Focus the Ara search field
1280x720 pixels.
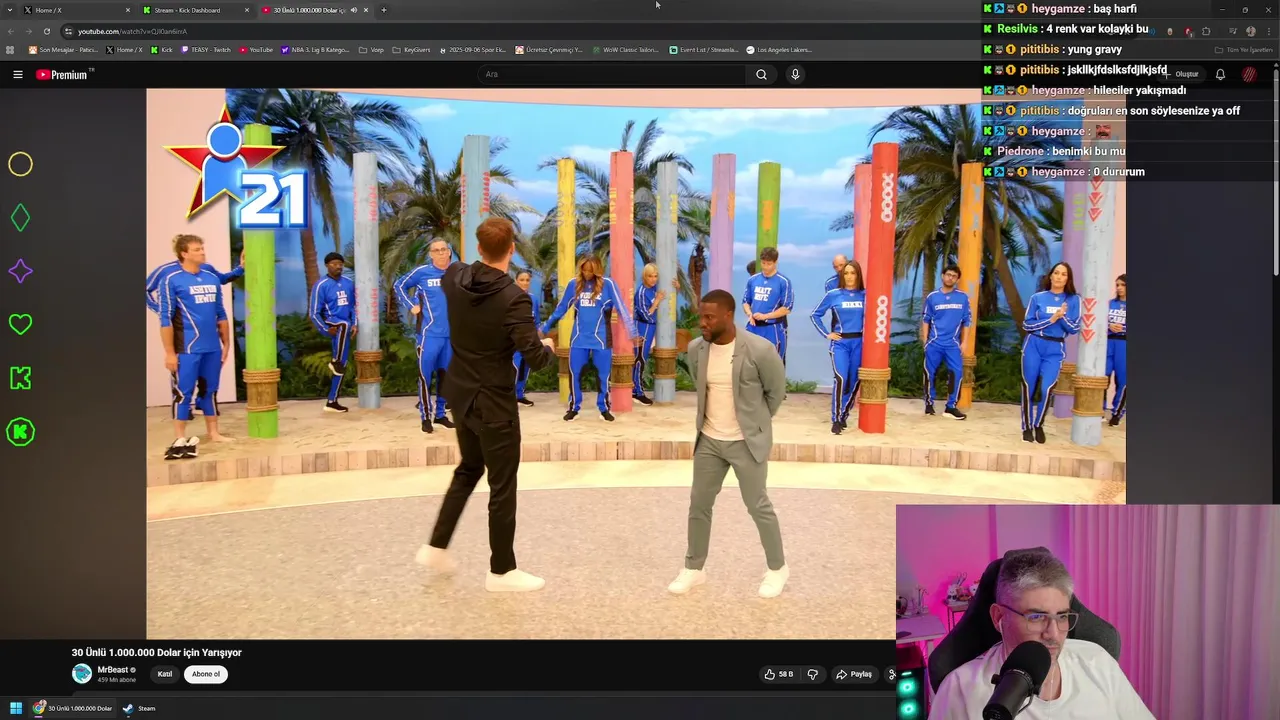[612, 74]
